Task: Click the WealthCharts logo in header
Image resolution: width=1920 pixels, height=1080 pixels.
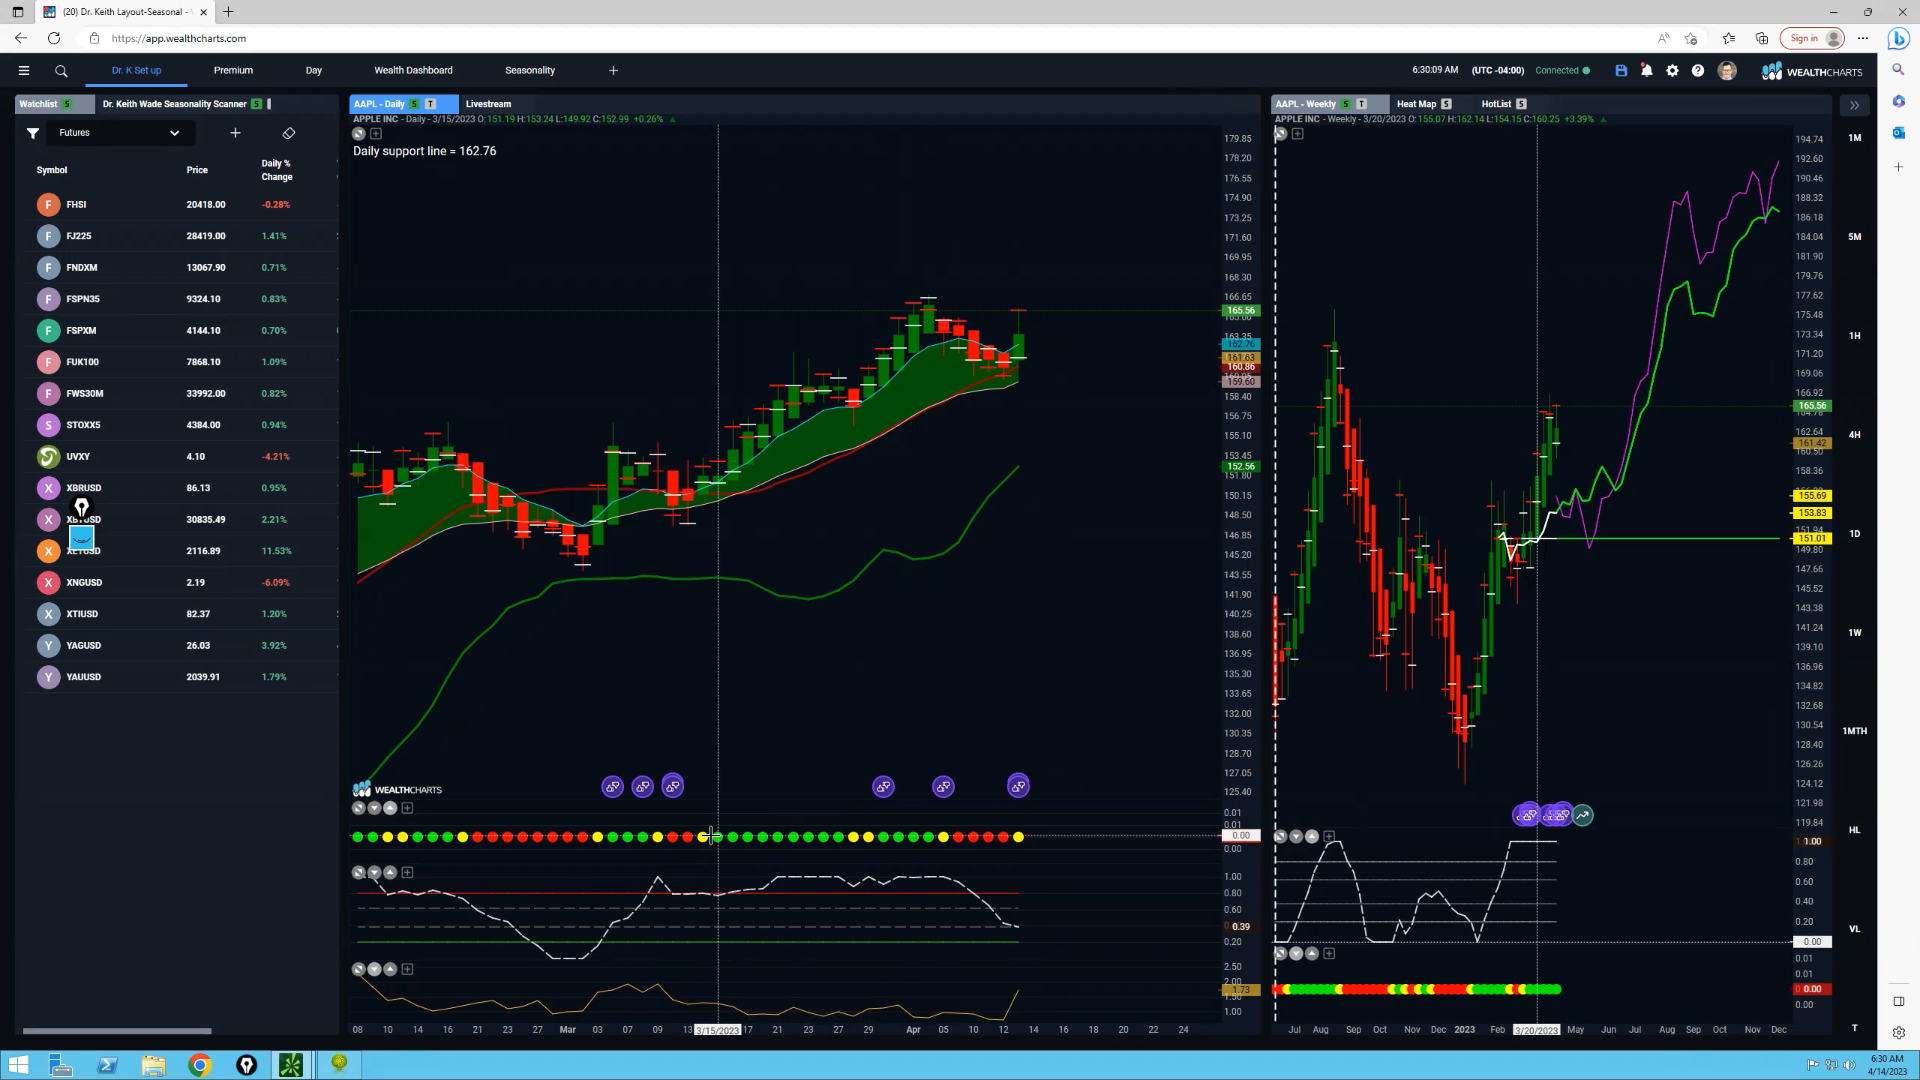Action: click(x=1812, y=72)
